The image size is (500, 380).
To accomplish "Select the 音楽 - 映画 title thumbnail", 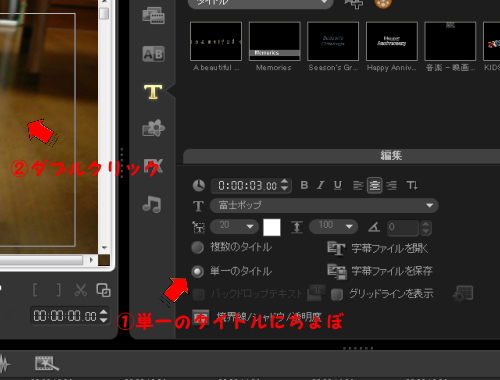I will (450, 41).
